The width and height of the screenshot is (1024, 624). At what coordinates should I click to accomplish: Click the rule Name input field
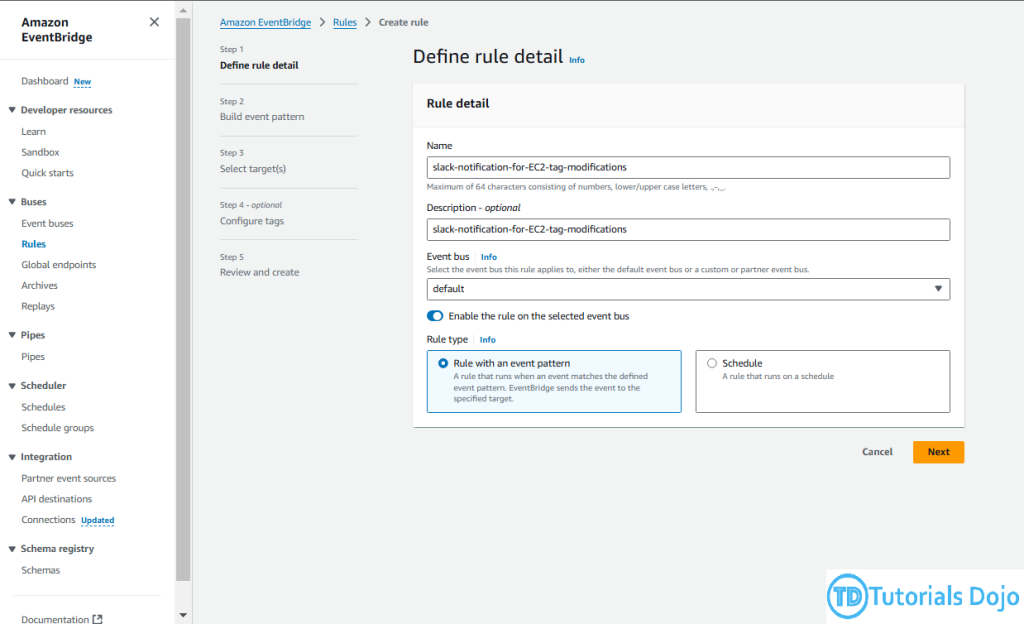pos(688,167)
